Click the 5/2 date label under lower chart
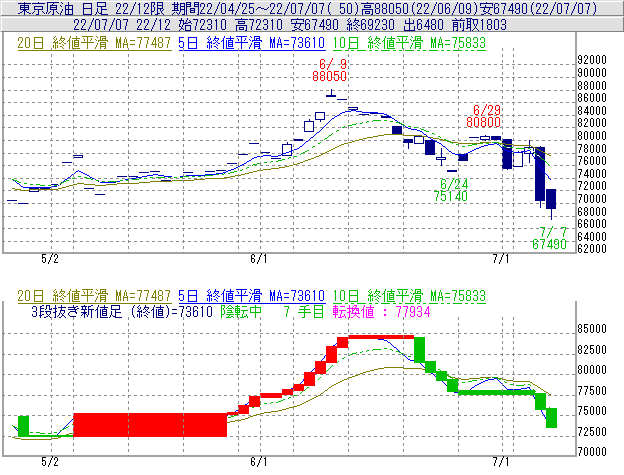This screenshot has width=624, height=475. [x=50, y=462]
